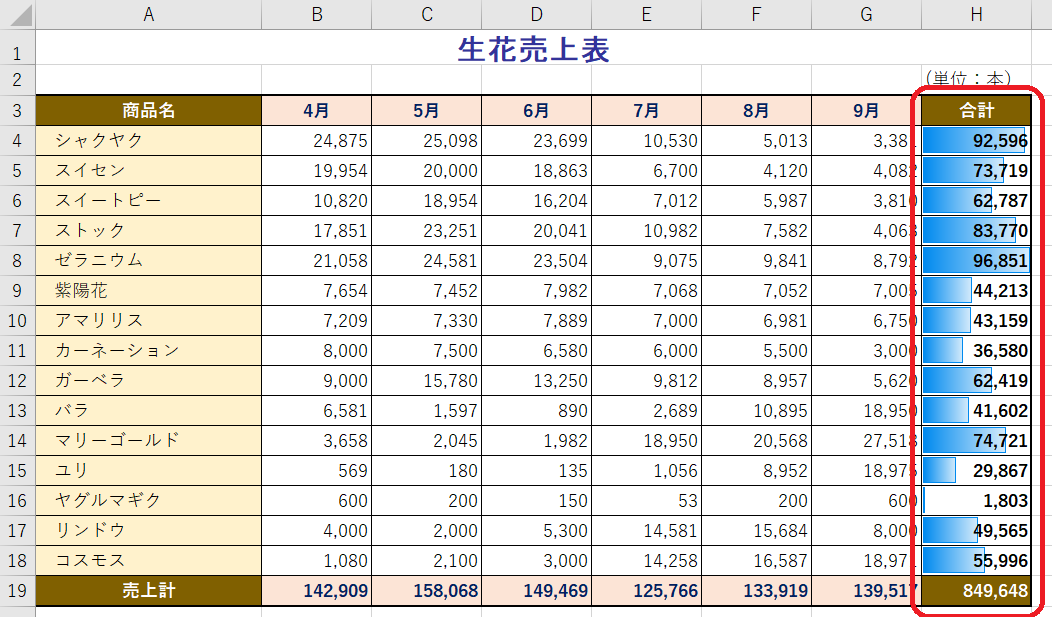Click the 4月 column heading cell

pos(316,110)
